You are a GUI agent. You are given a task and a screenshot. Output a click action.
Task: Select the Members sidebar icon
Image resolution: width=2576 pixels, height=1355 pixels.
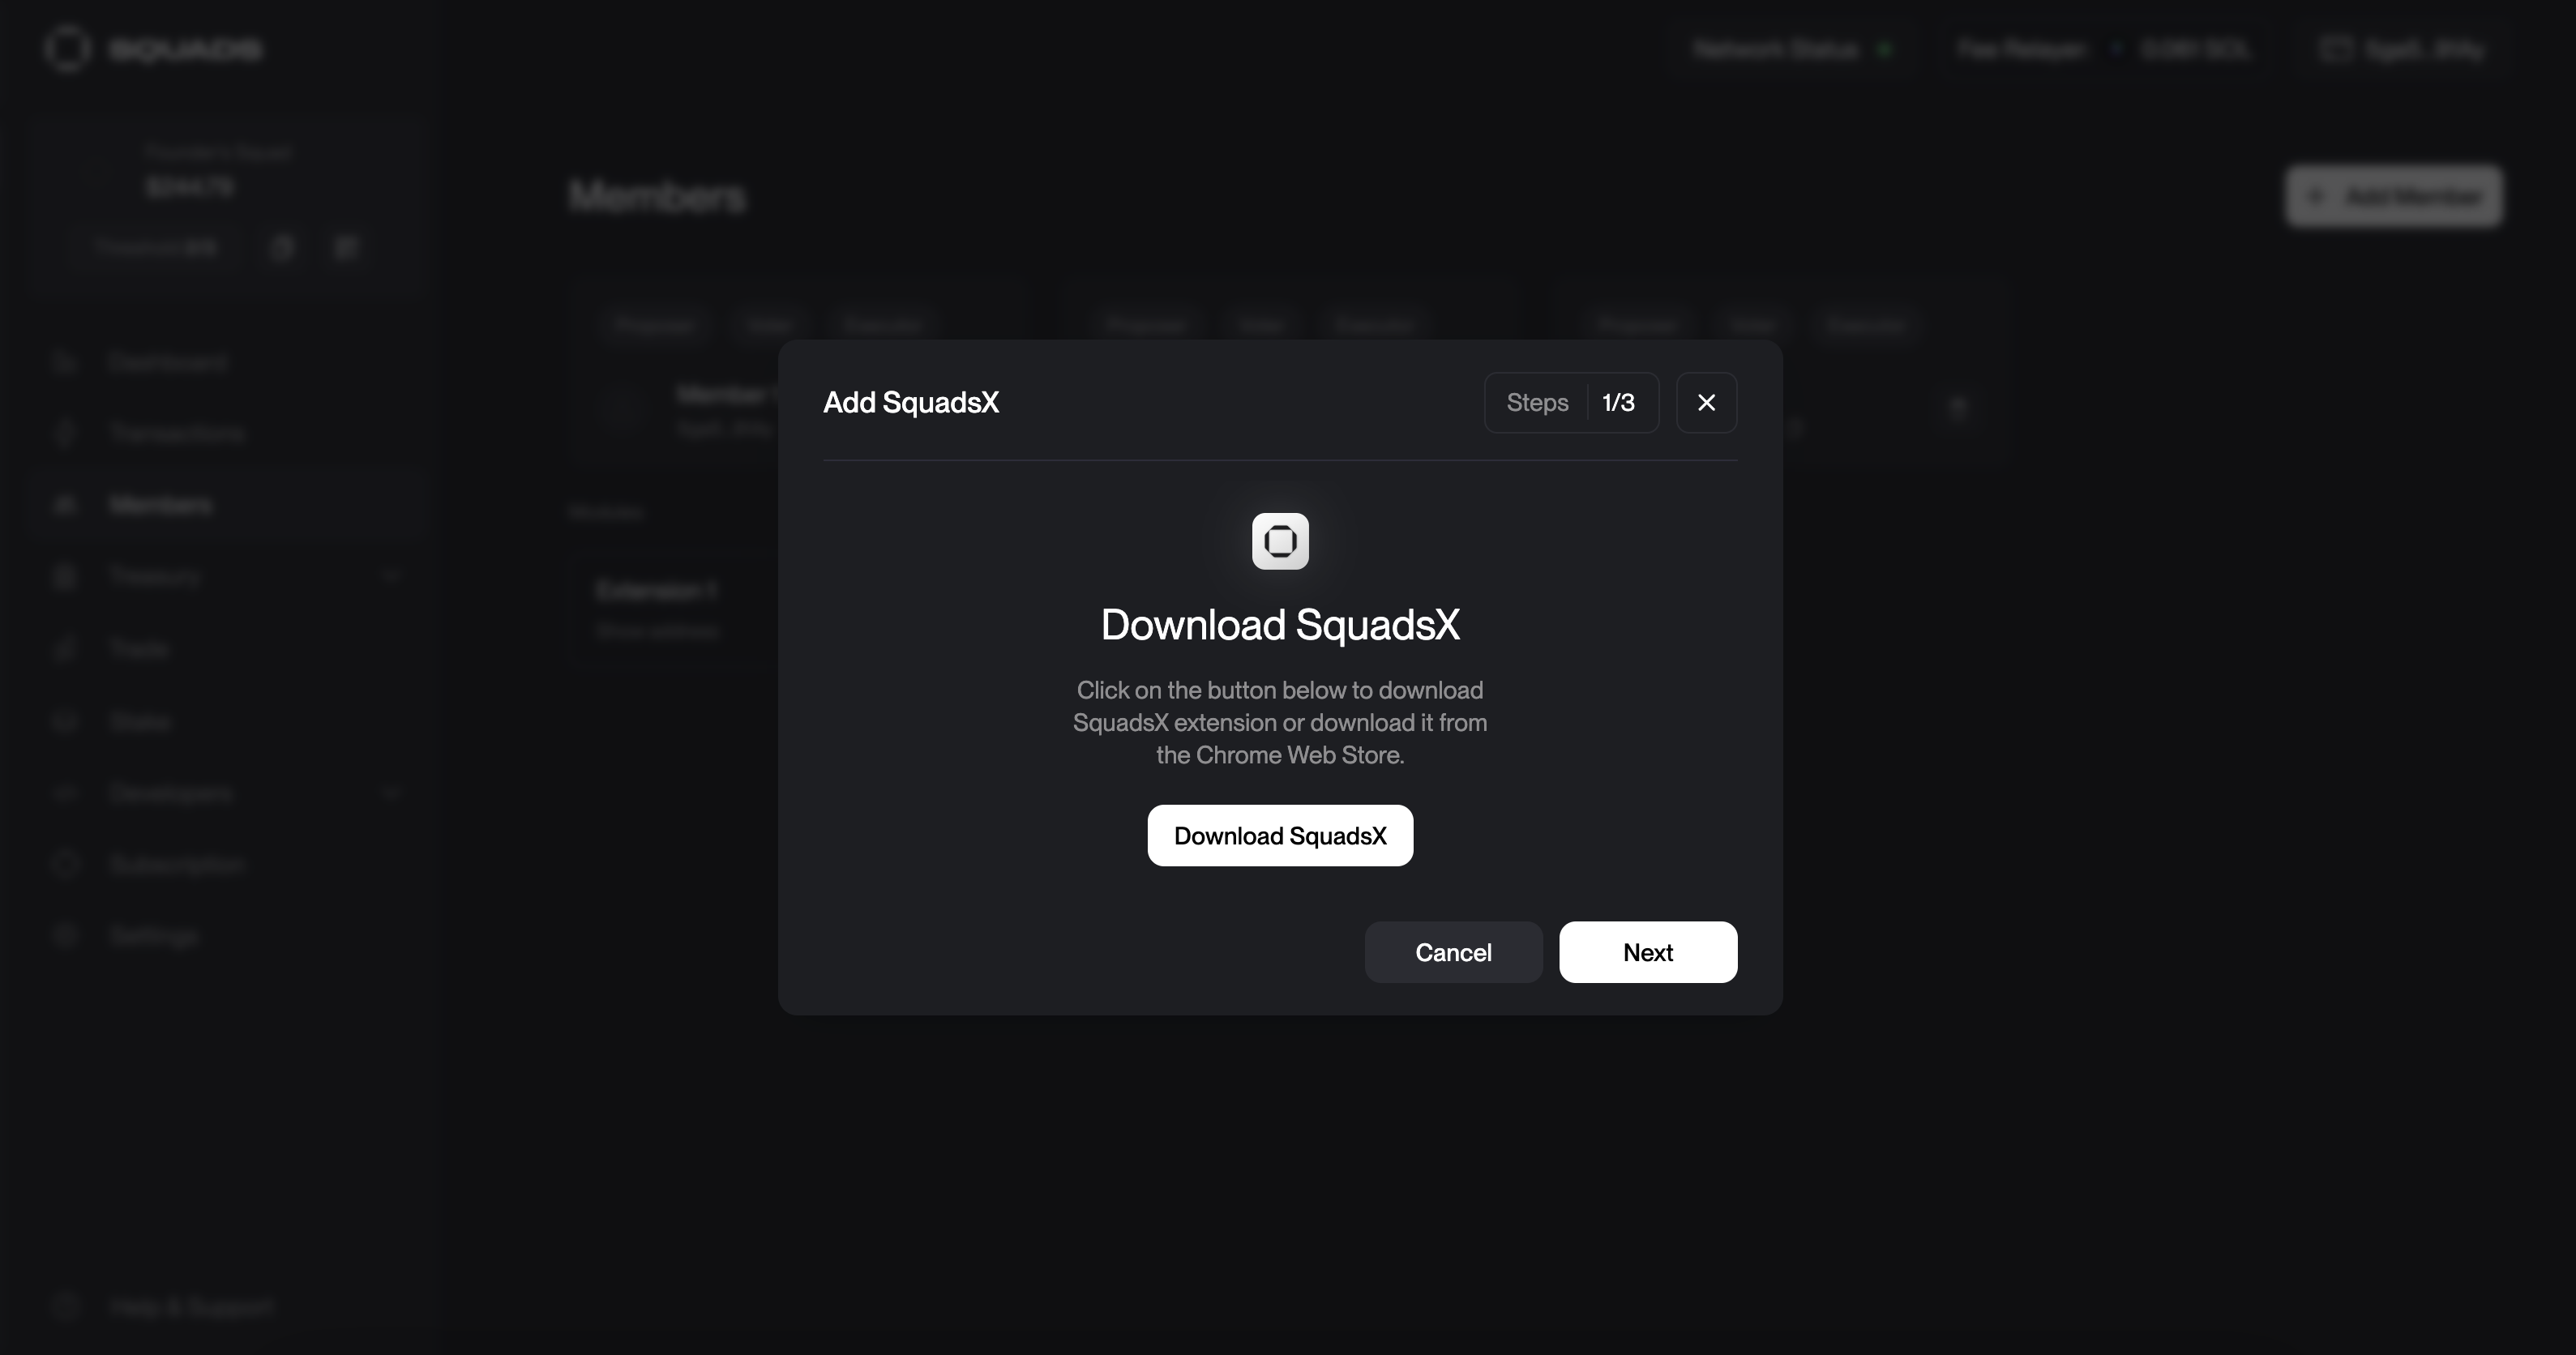click(65, 505)
